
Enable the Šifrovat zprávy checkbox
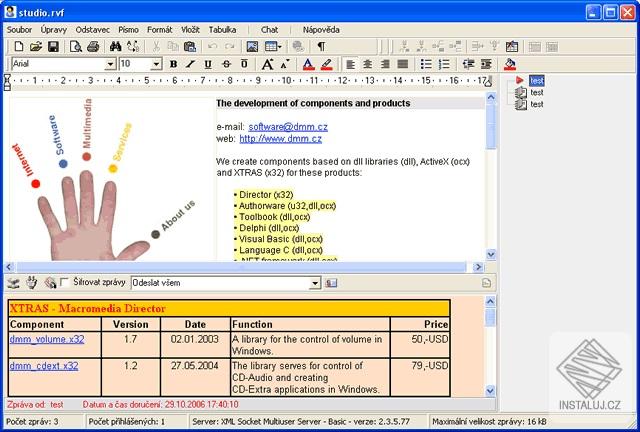(64, 282)
